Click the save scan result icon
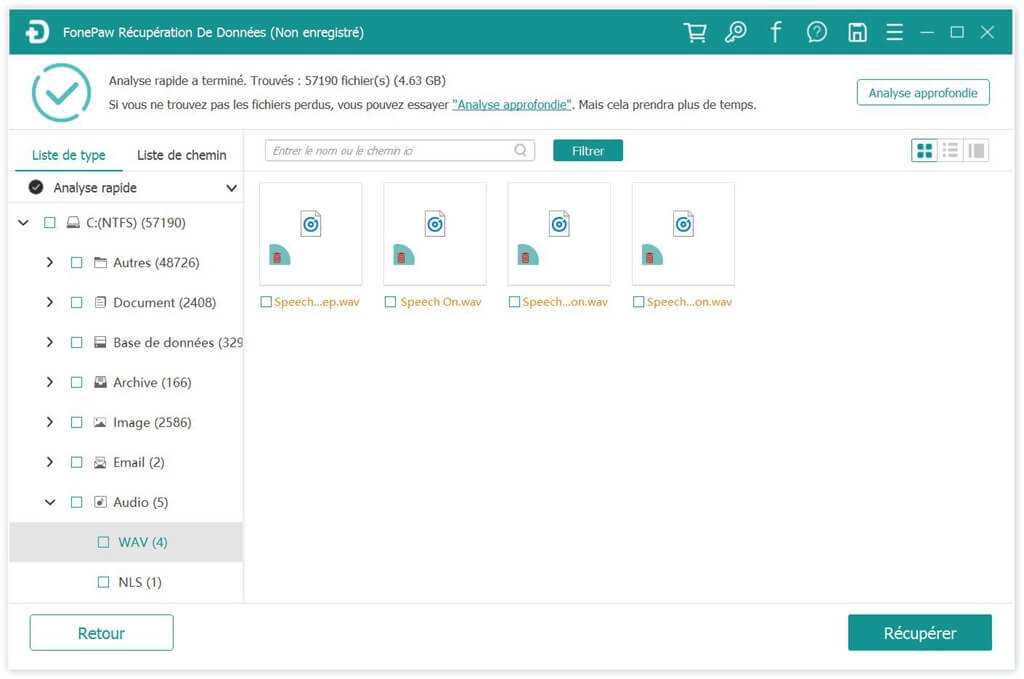 point(857,32)
